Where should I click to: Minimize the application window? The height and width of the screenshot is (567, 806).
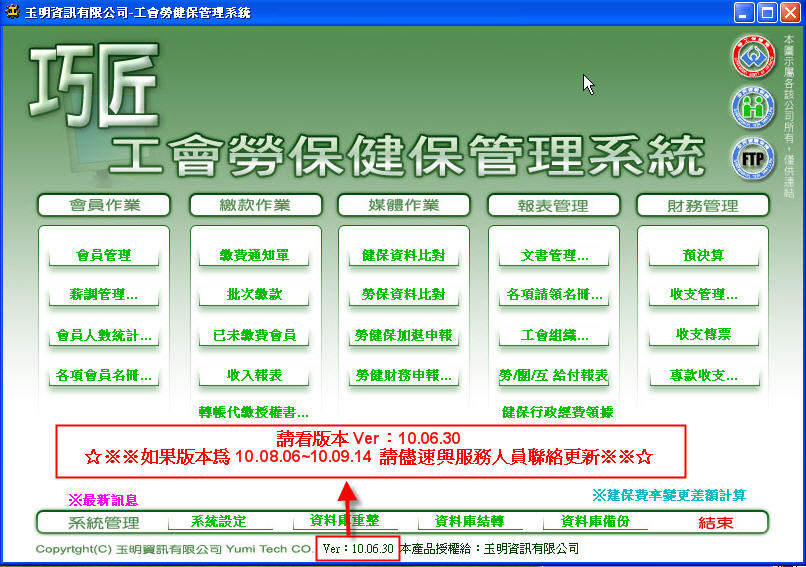coord(744,12)
